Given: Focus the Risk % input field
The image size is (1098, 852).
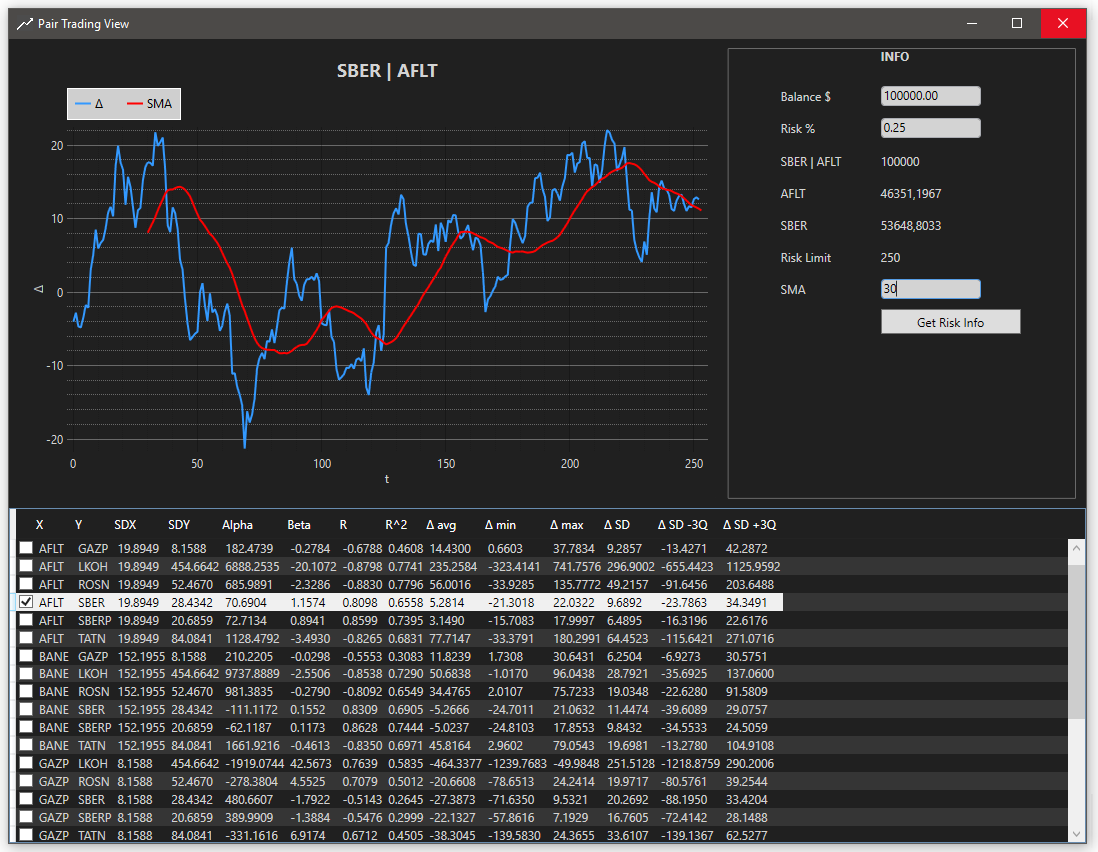Looking at the screenshot, I should pyautogui.click(x=930, y=128).
